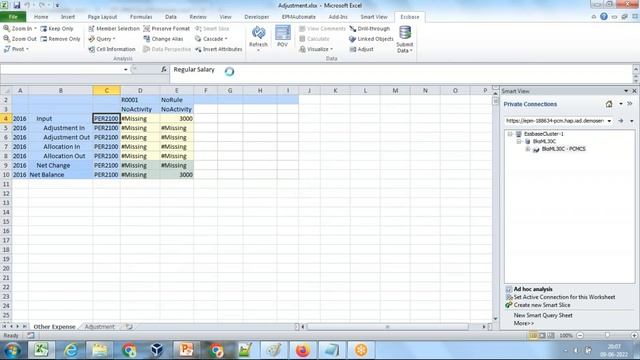This screenshot has height=360, width=640.
Task: Toggle the POV button
Action: click(282, 36)
